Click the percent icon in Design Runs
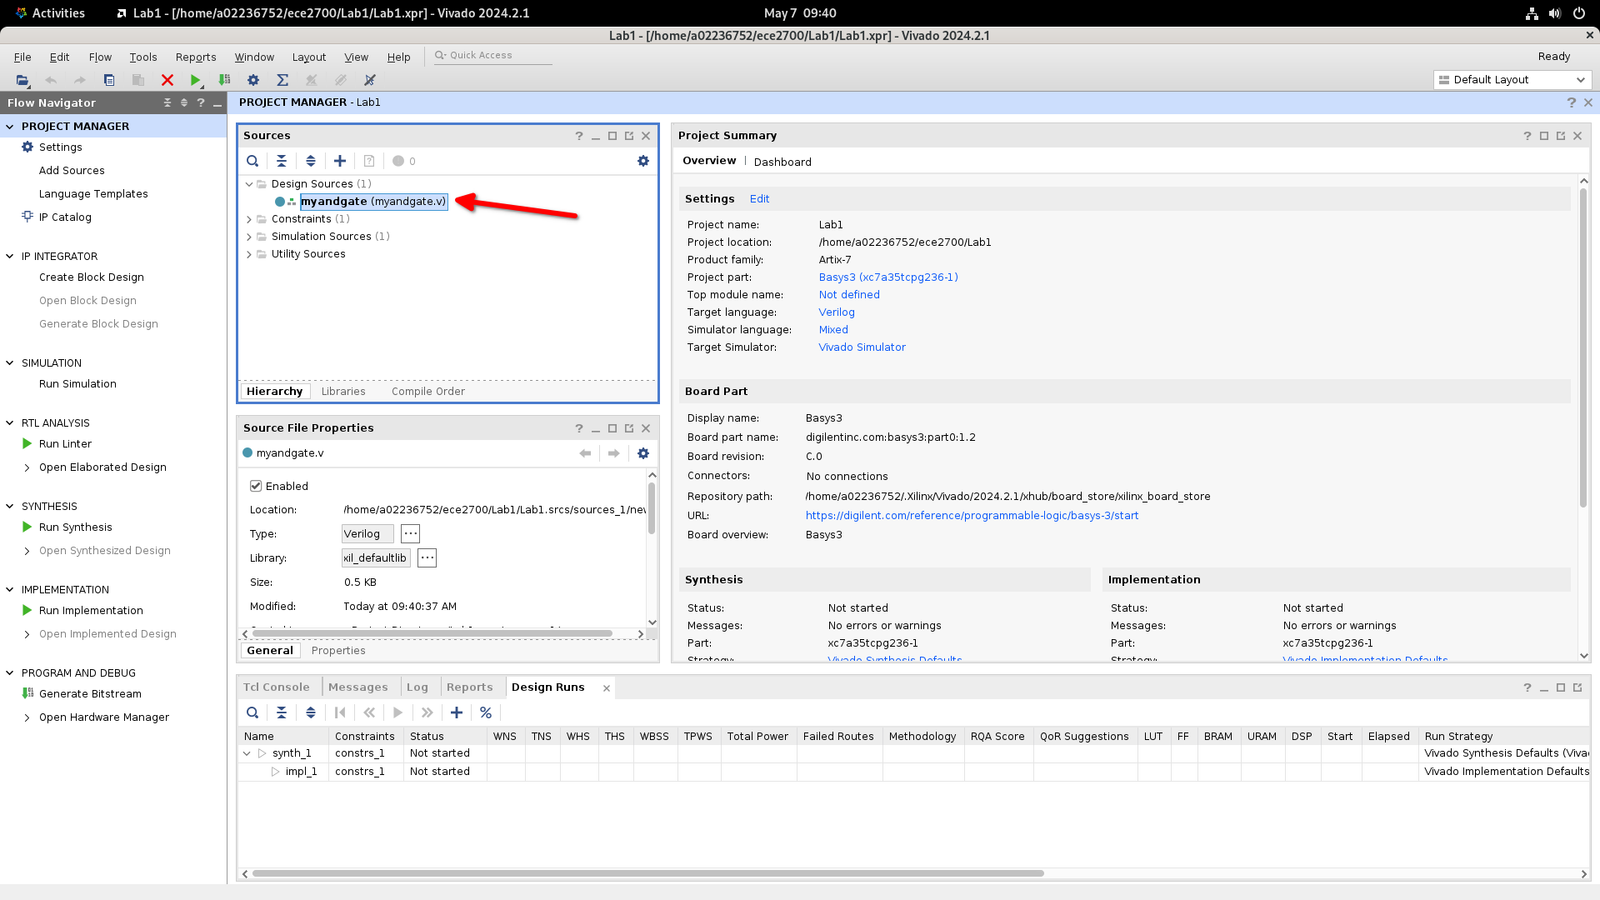Screen dimensions: 1600x900 pyautogui.click(x=486, y=713)
